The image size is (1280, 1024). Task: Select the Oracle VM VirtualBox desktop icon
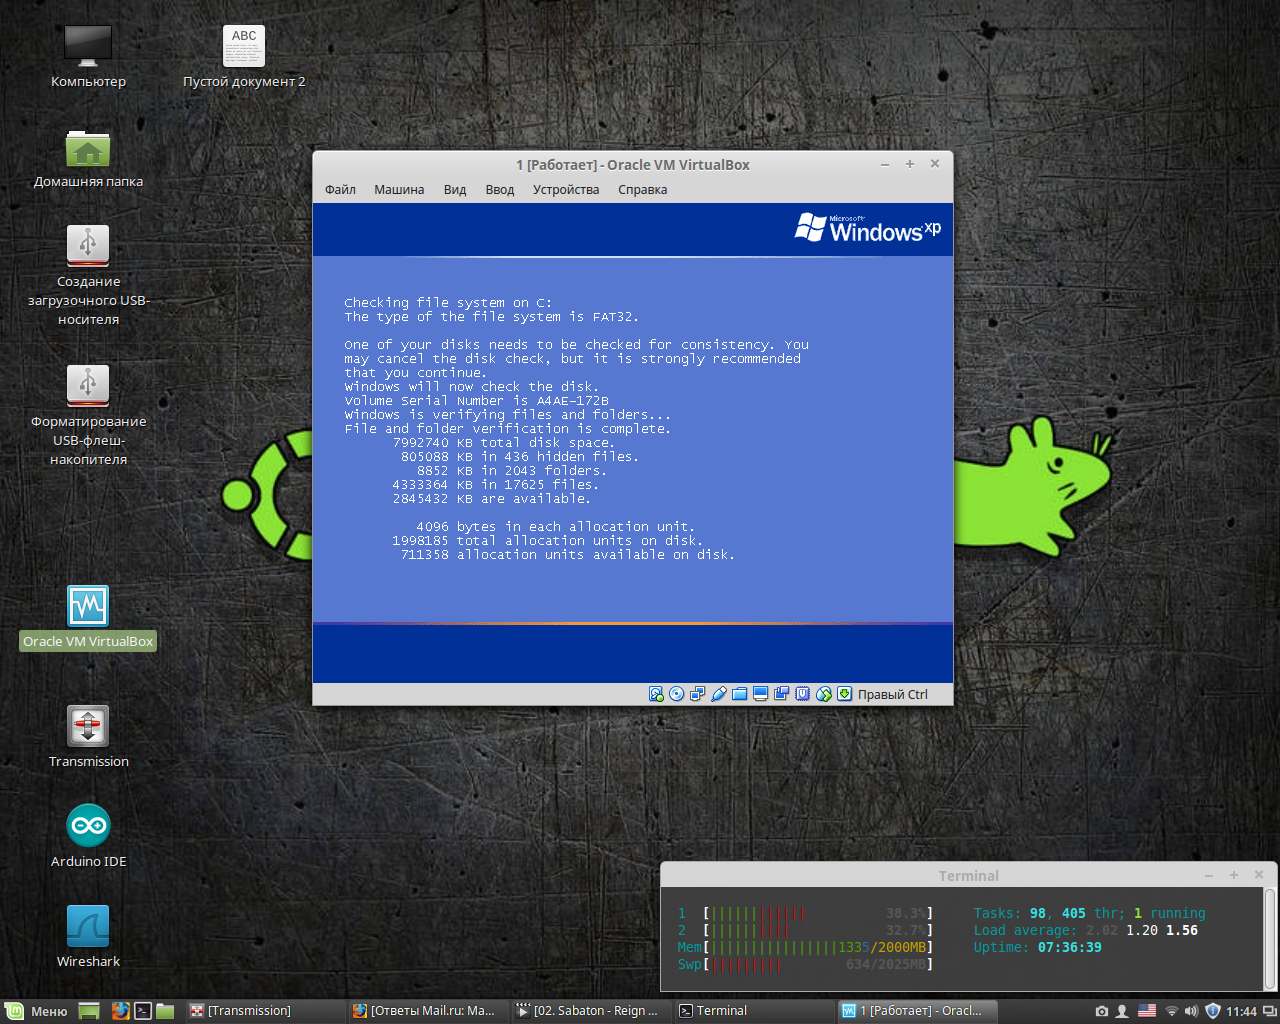(x=88, y=618)
